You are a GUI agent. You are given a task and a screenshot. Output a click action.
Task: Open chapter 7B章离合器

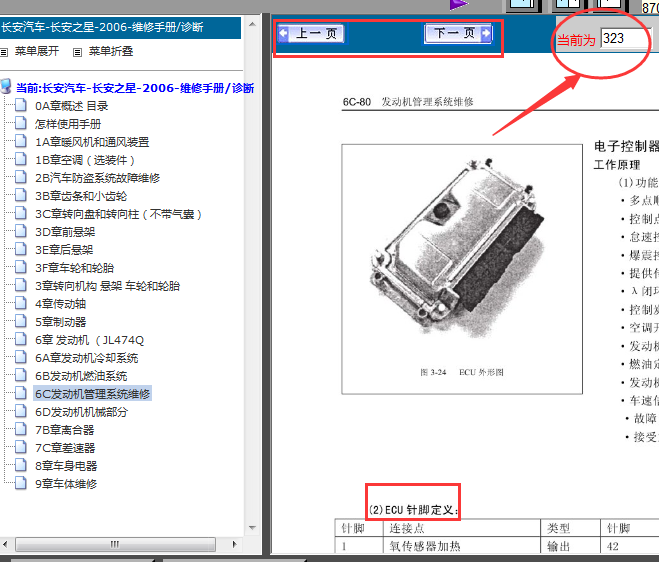click(x=65, y=430)
